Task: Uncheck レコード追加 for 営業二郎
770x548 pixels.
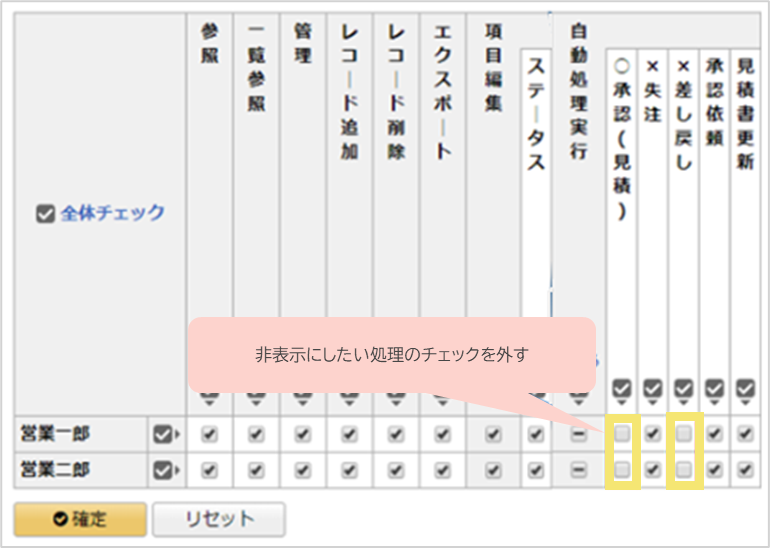Action: pyautogui.click(x=349, y=470)
